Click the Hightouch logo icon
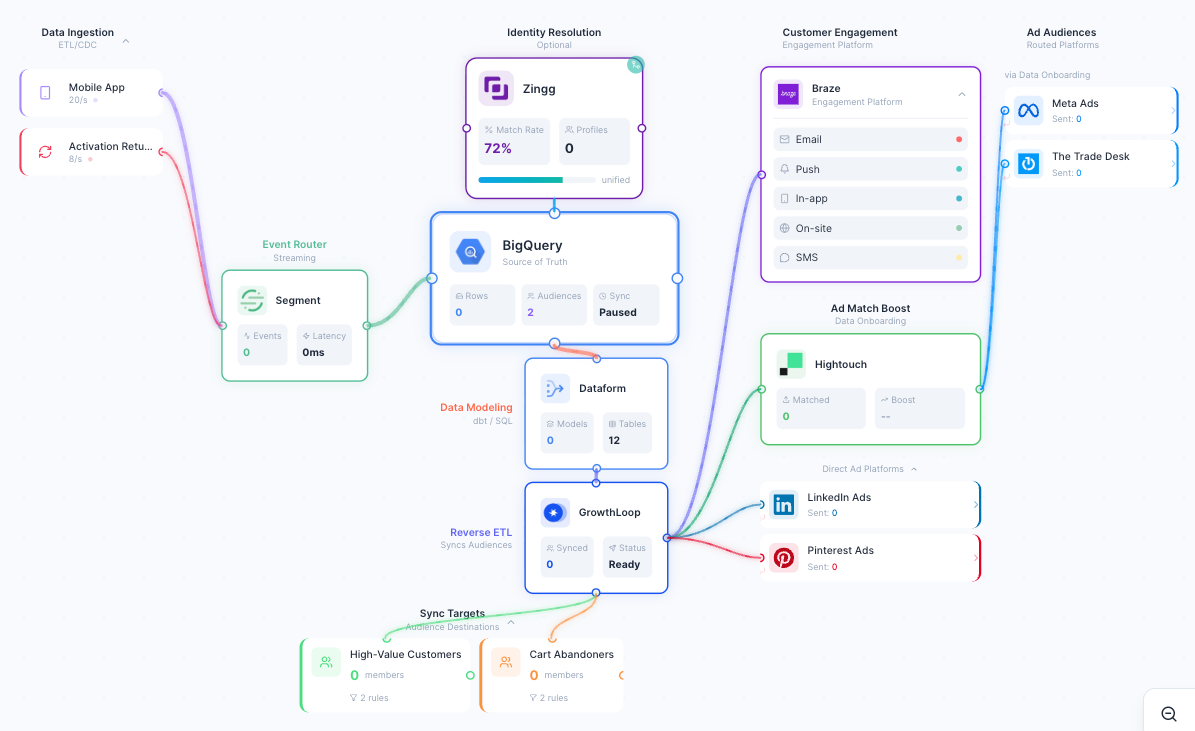Viewport: 1195px width, 731px height. (x=791, y=364)
